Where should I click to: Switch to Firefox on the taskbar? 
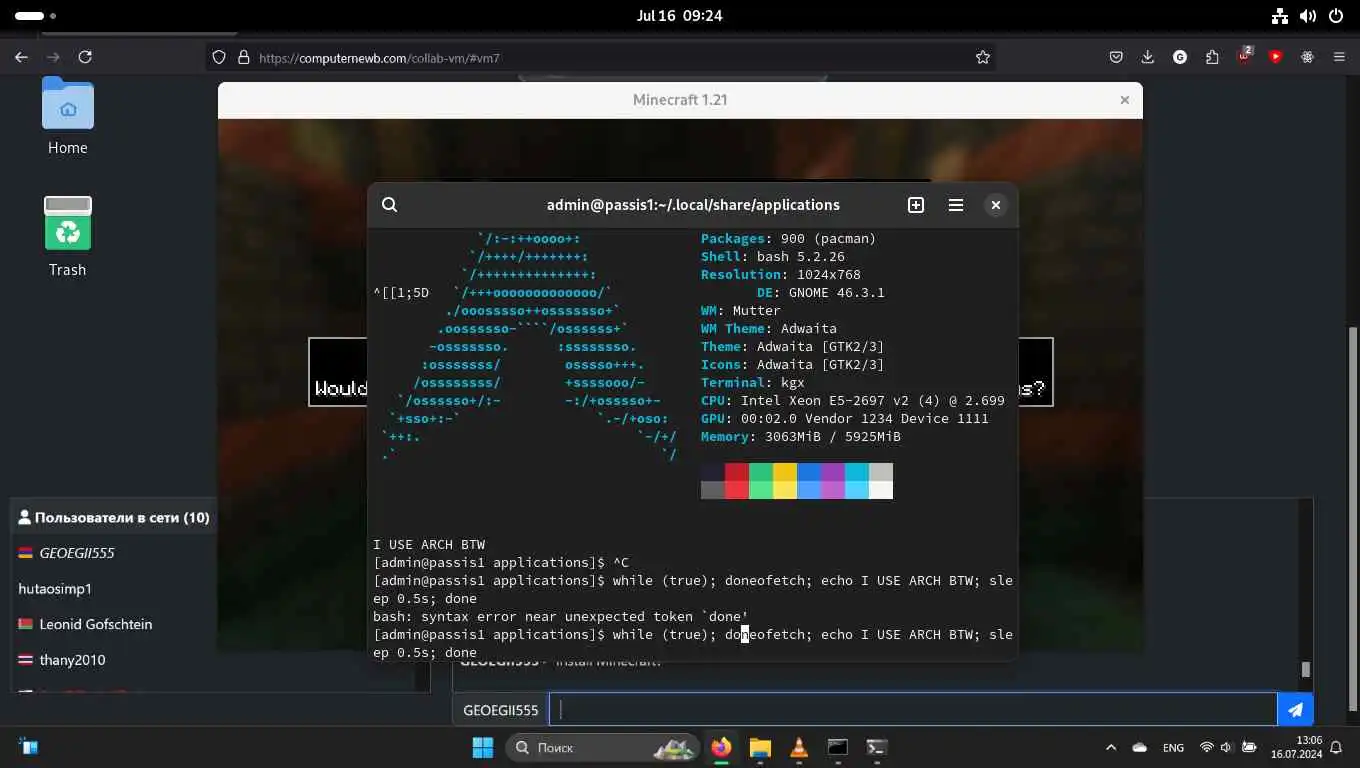point(721,747)
